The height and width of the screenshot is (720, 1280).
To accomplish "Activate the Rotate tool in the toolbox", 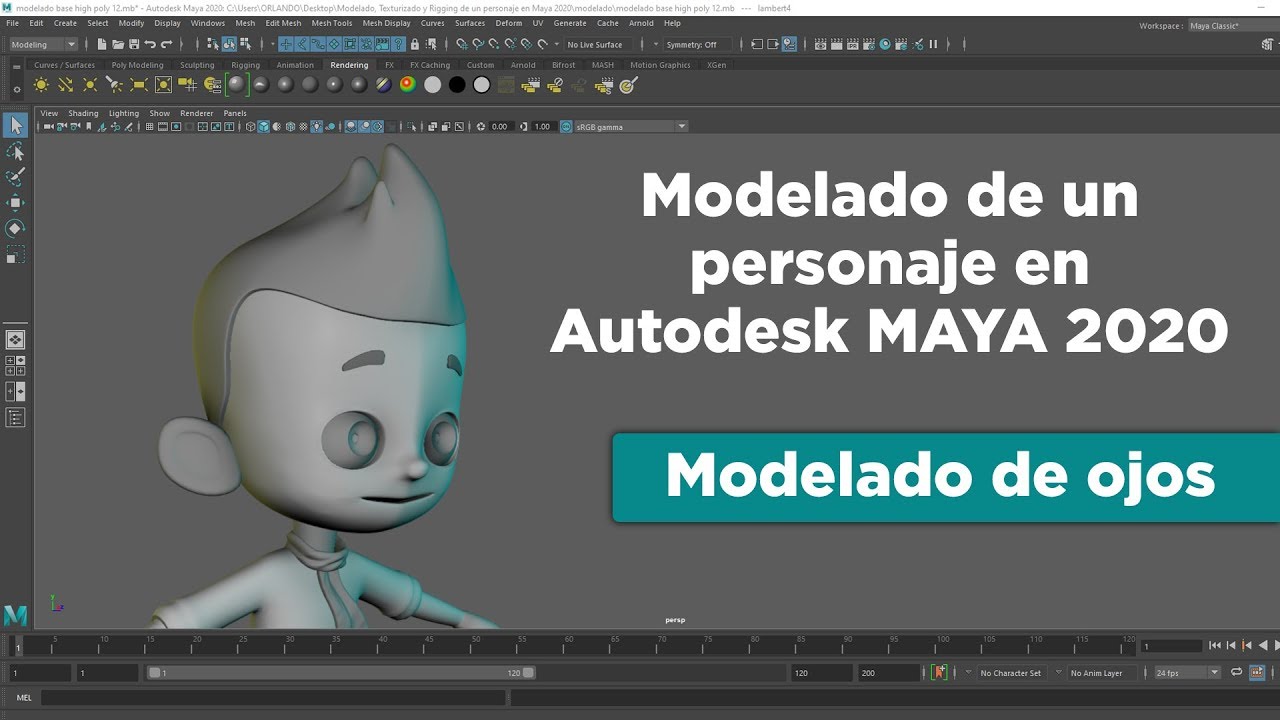I will tap(15, 229).
